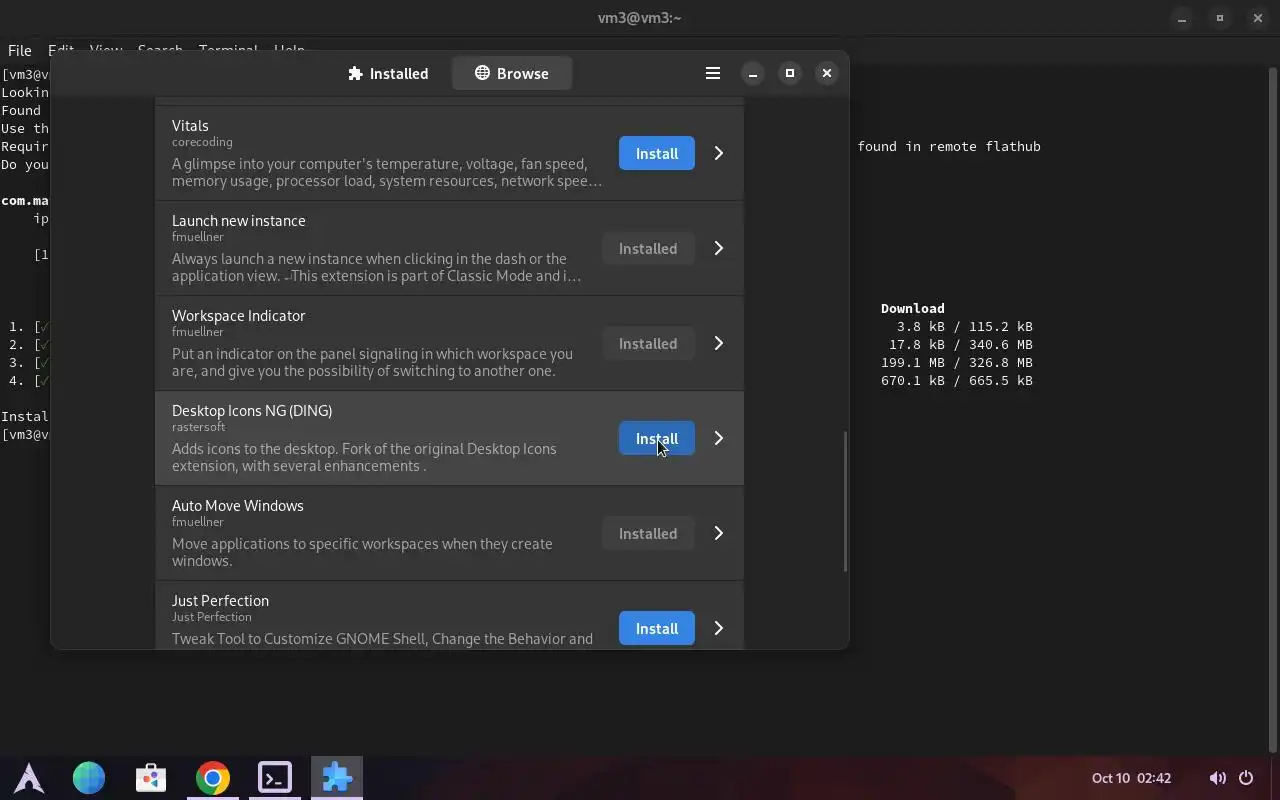Minimize the vm3@vm3 terminal window
Screen dimensions: 1280x800
1182,18
